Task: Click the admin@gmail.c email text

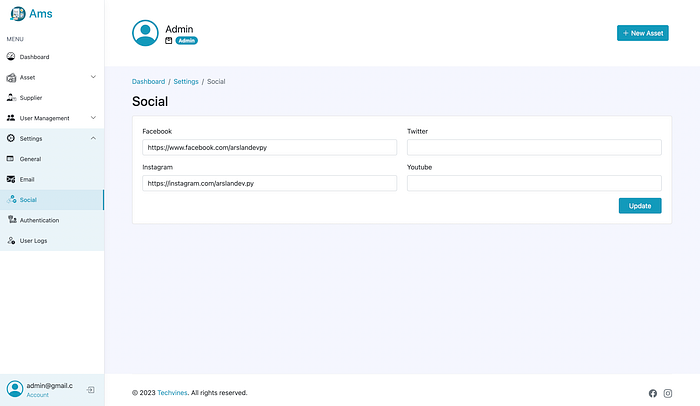Action: pyautogui.click(x=50, y=385)
